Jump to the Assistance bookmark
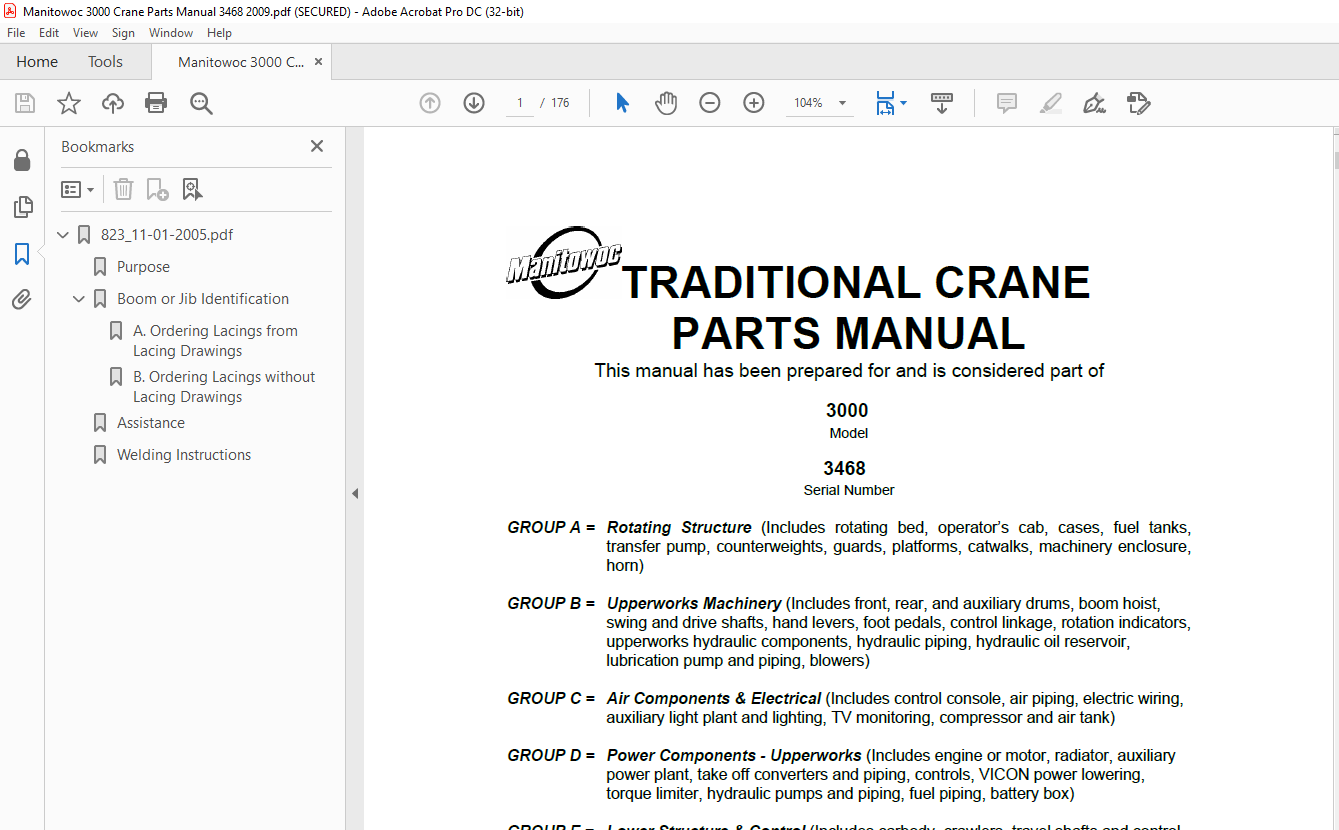The image size is (1339, 830). [x=151, y=423]
